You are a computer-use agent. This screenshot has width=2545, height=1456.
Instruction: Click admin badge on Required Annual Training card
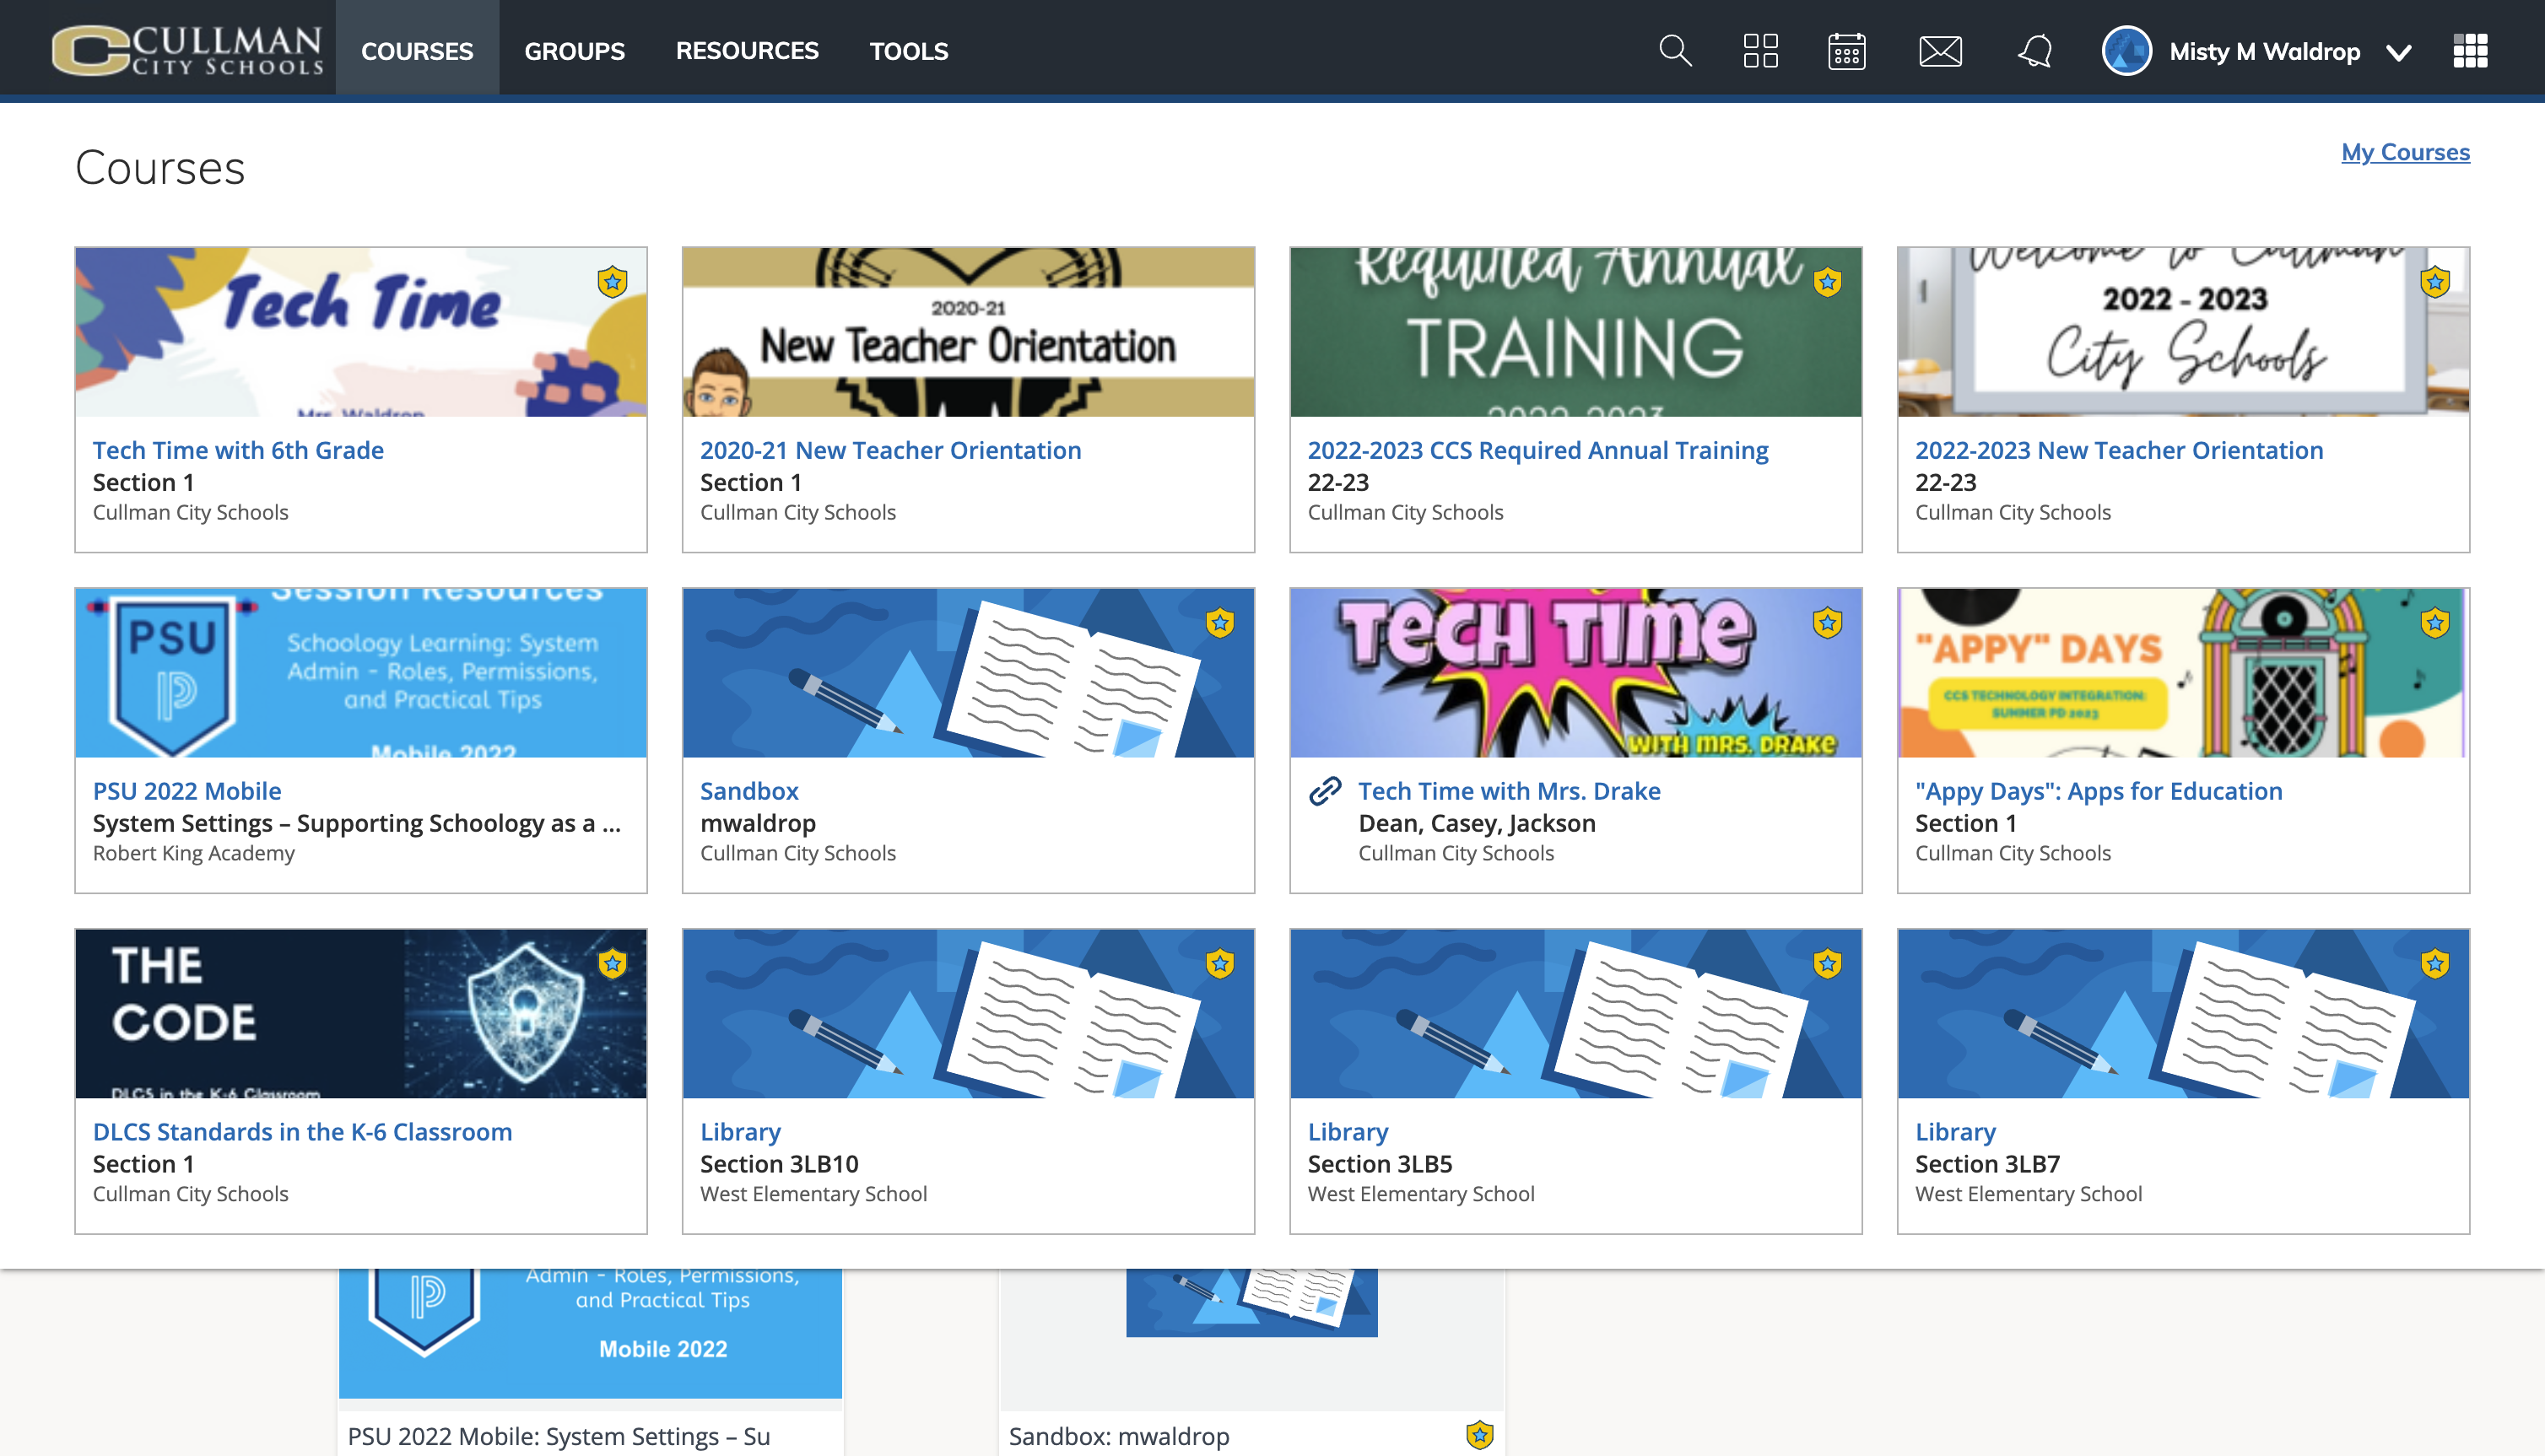[x=1828, y=282]
